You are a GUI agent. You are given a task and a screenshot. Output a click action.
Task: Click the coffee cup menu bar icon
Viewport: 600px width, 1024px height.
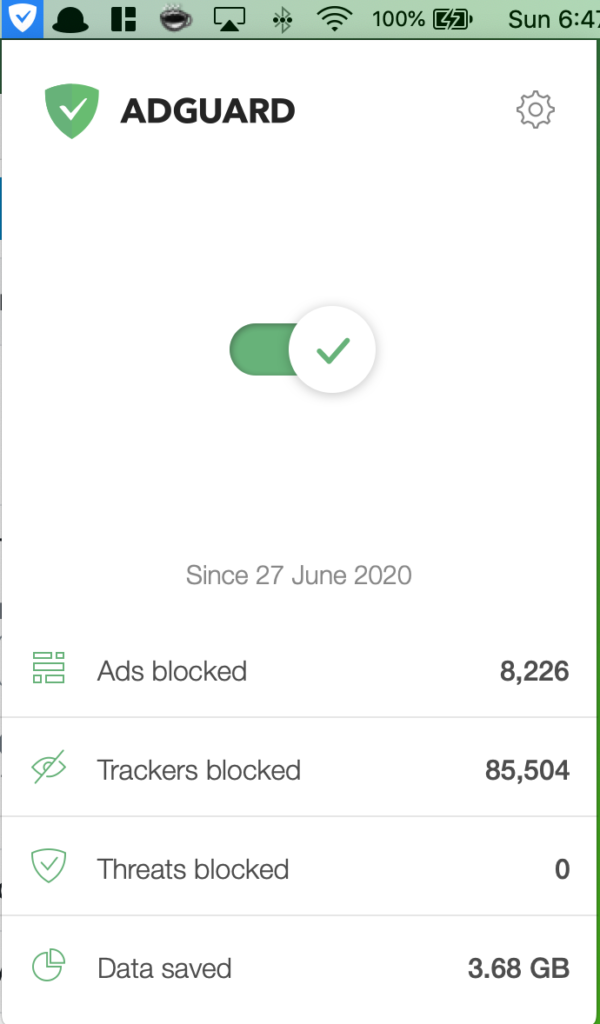pyautogui.click(x=176, y=19)
